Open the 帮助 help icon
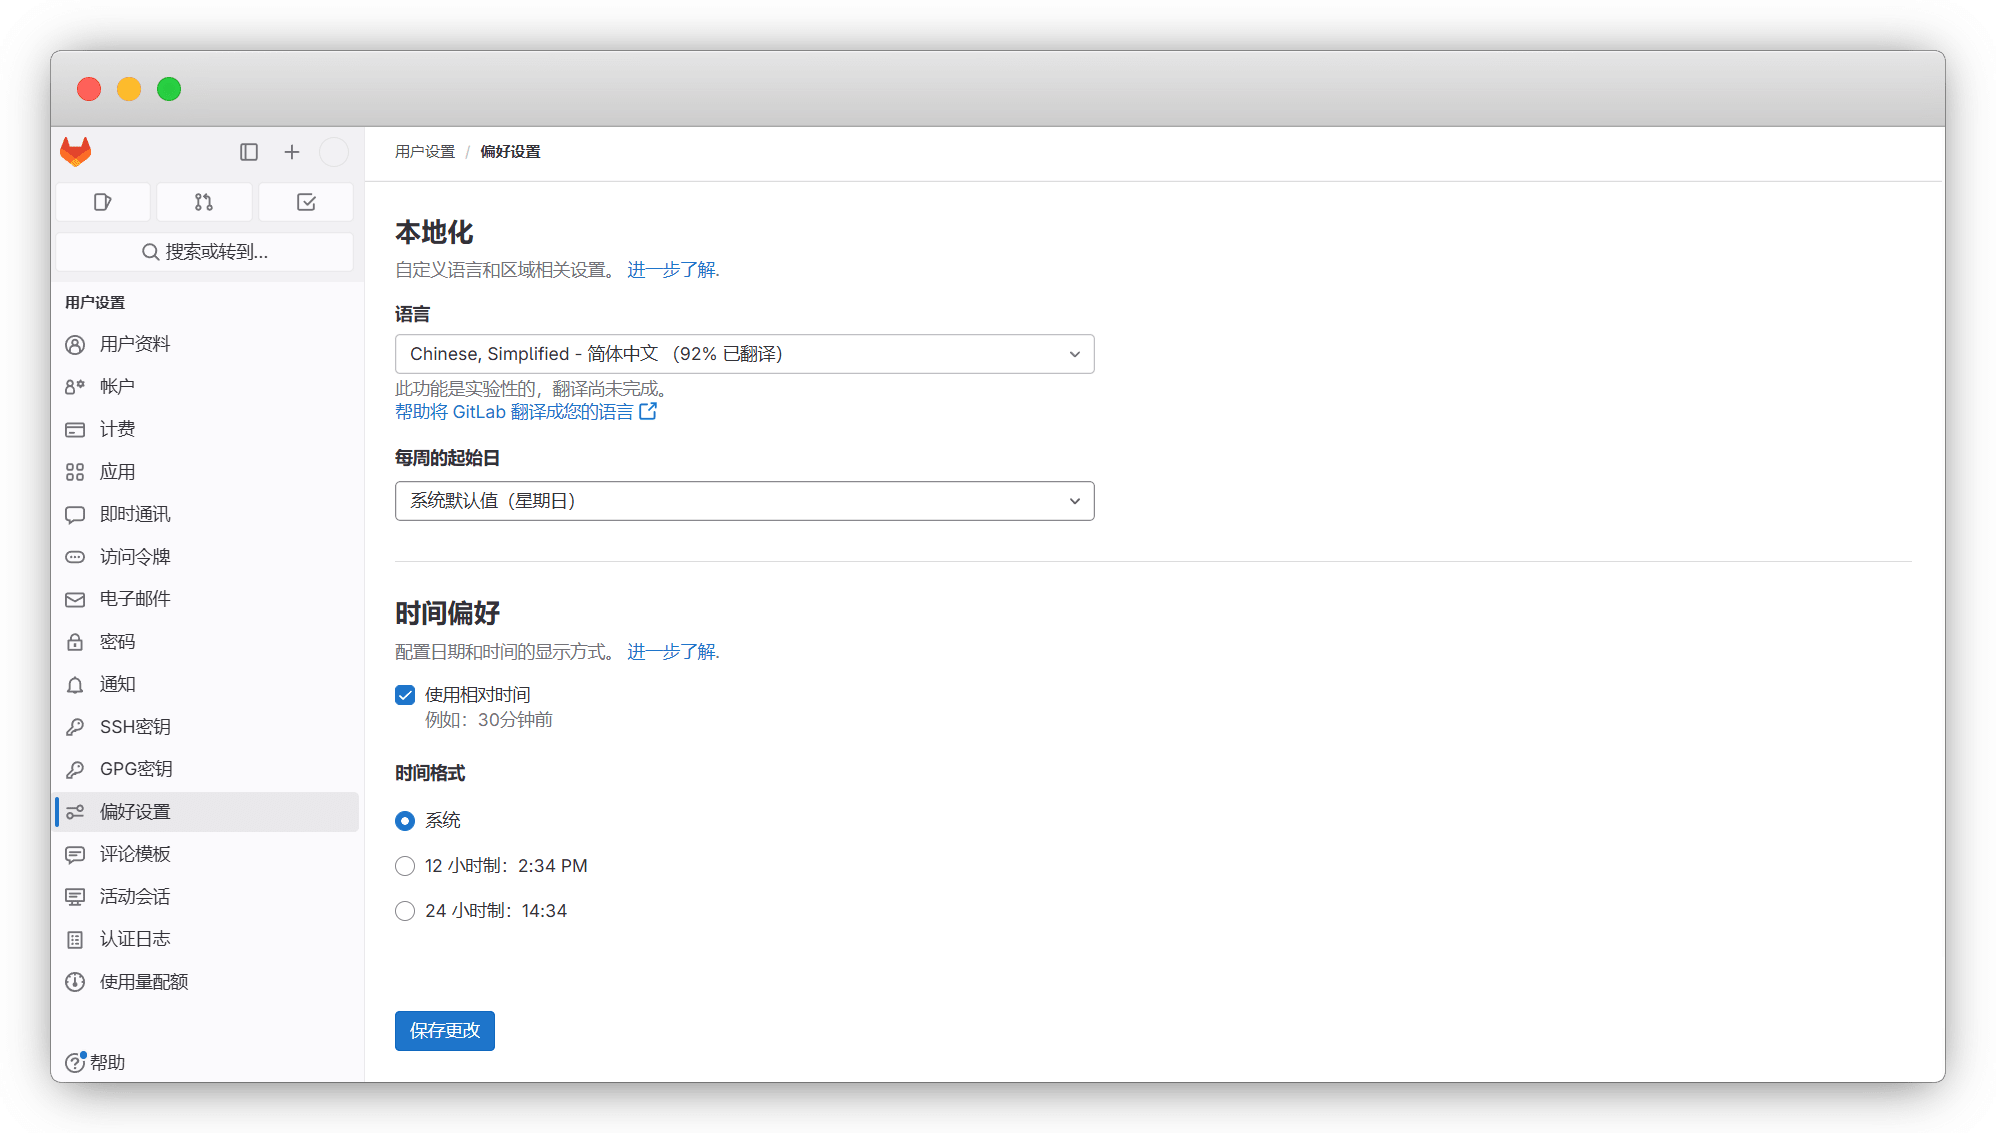Viewport: 1996px width, 1133px height. click(x=95, y=1062)
